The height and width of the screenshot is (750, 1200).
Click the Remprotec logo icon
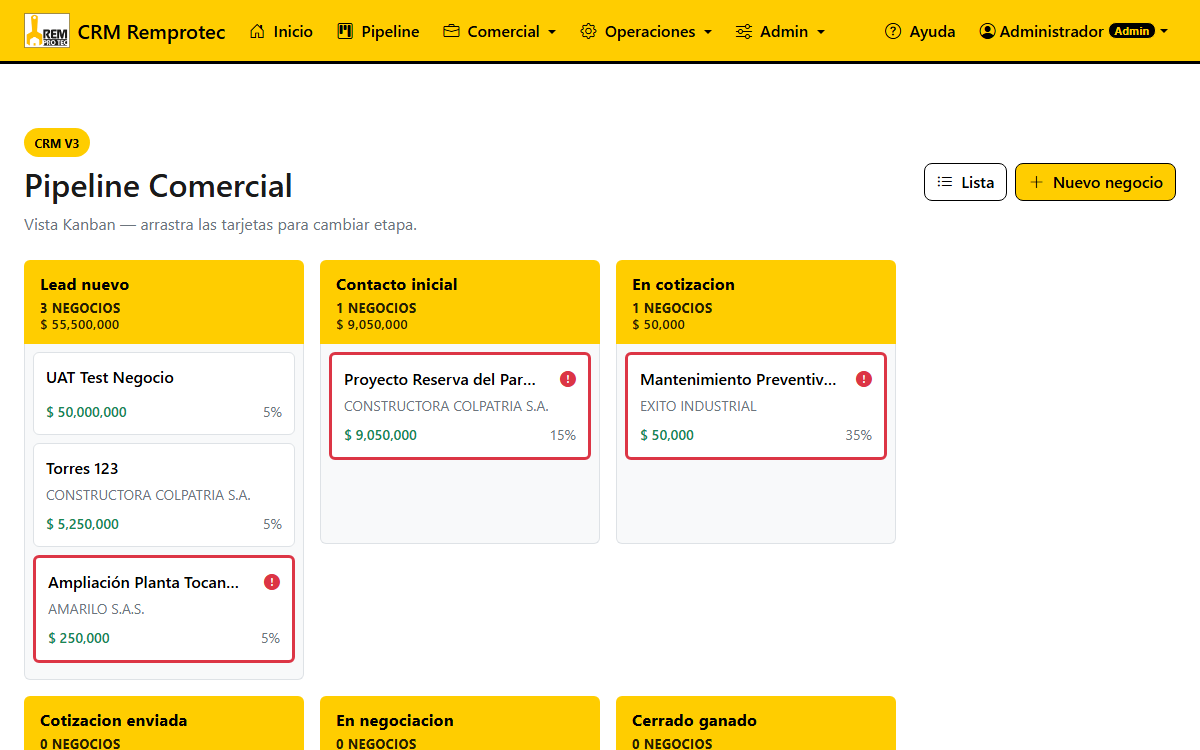(x=47, y=31)
